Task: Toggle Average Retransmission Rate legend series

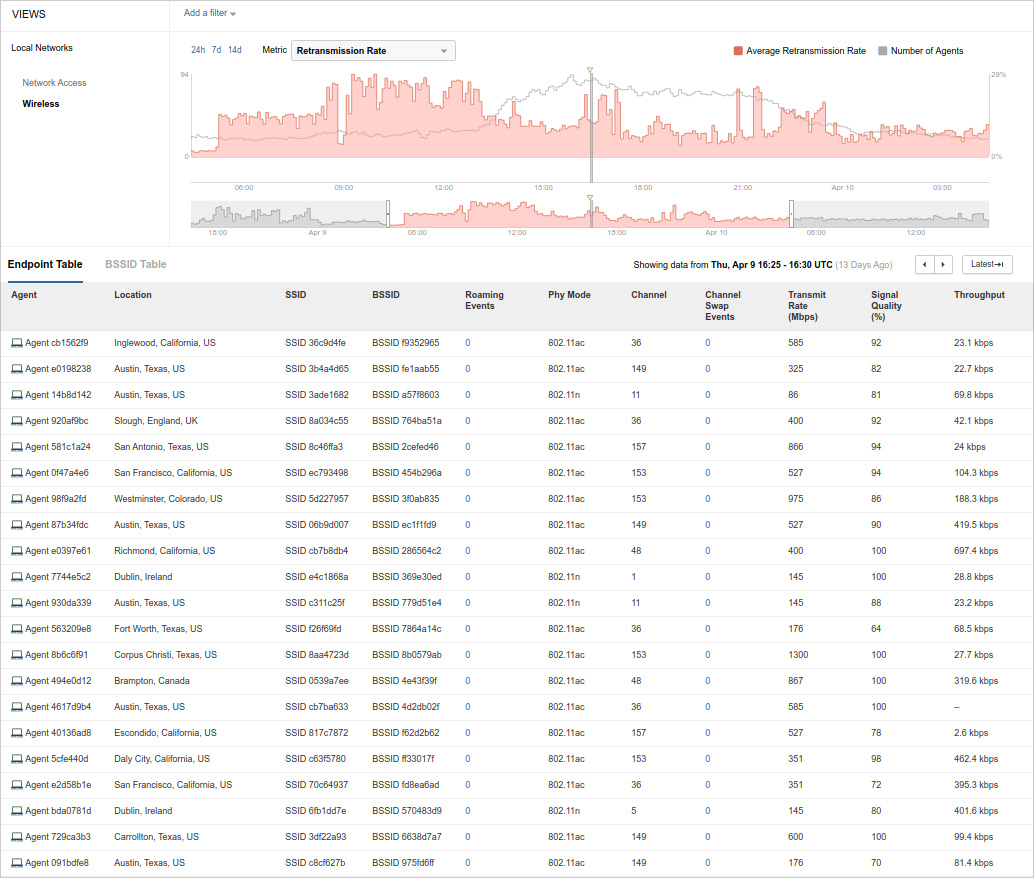Action: click(799, 51)
